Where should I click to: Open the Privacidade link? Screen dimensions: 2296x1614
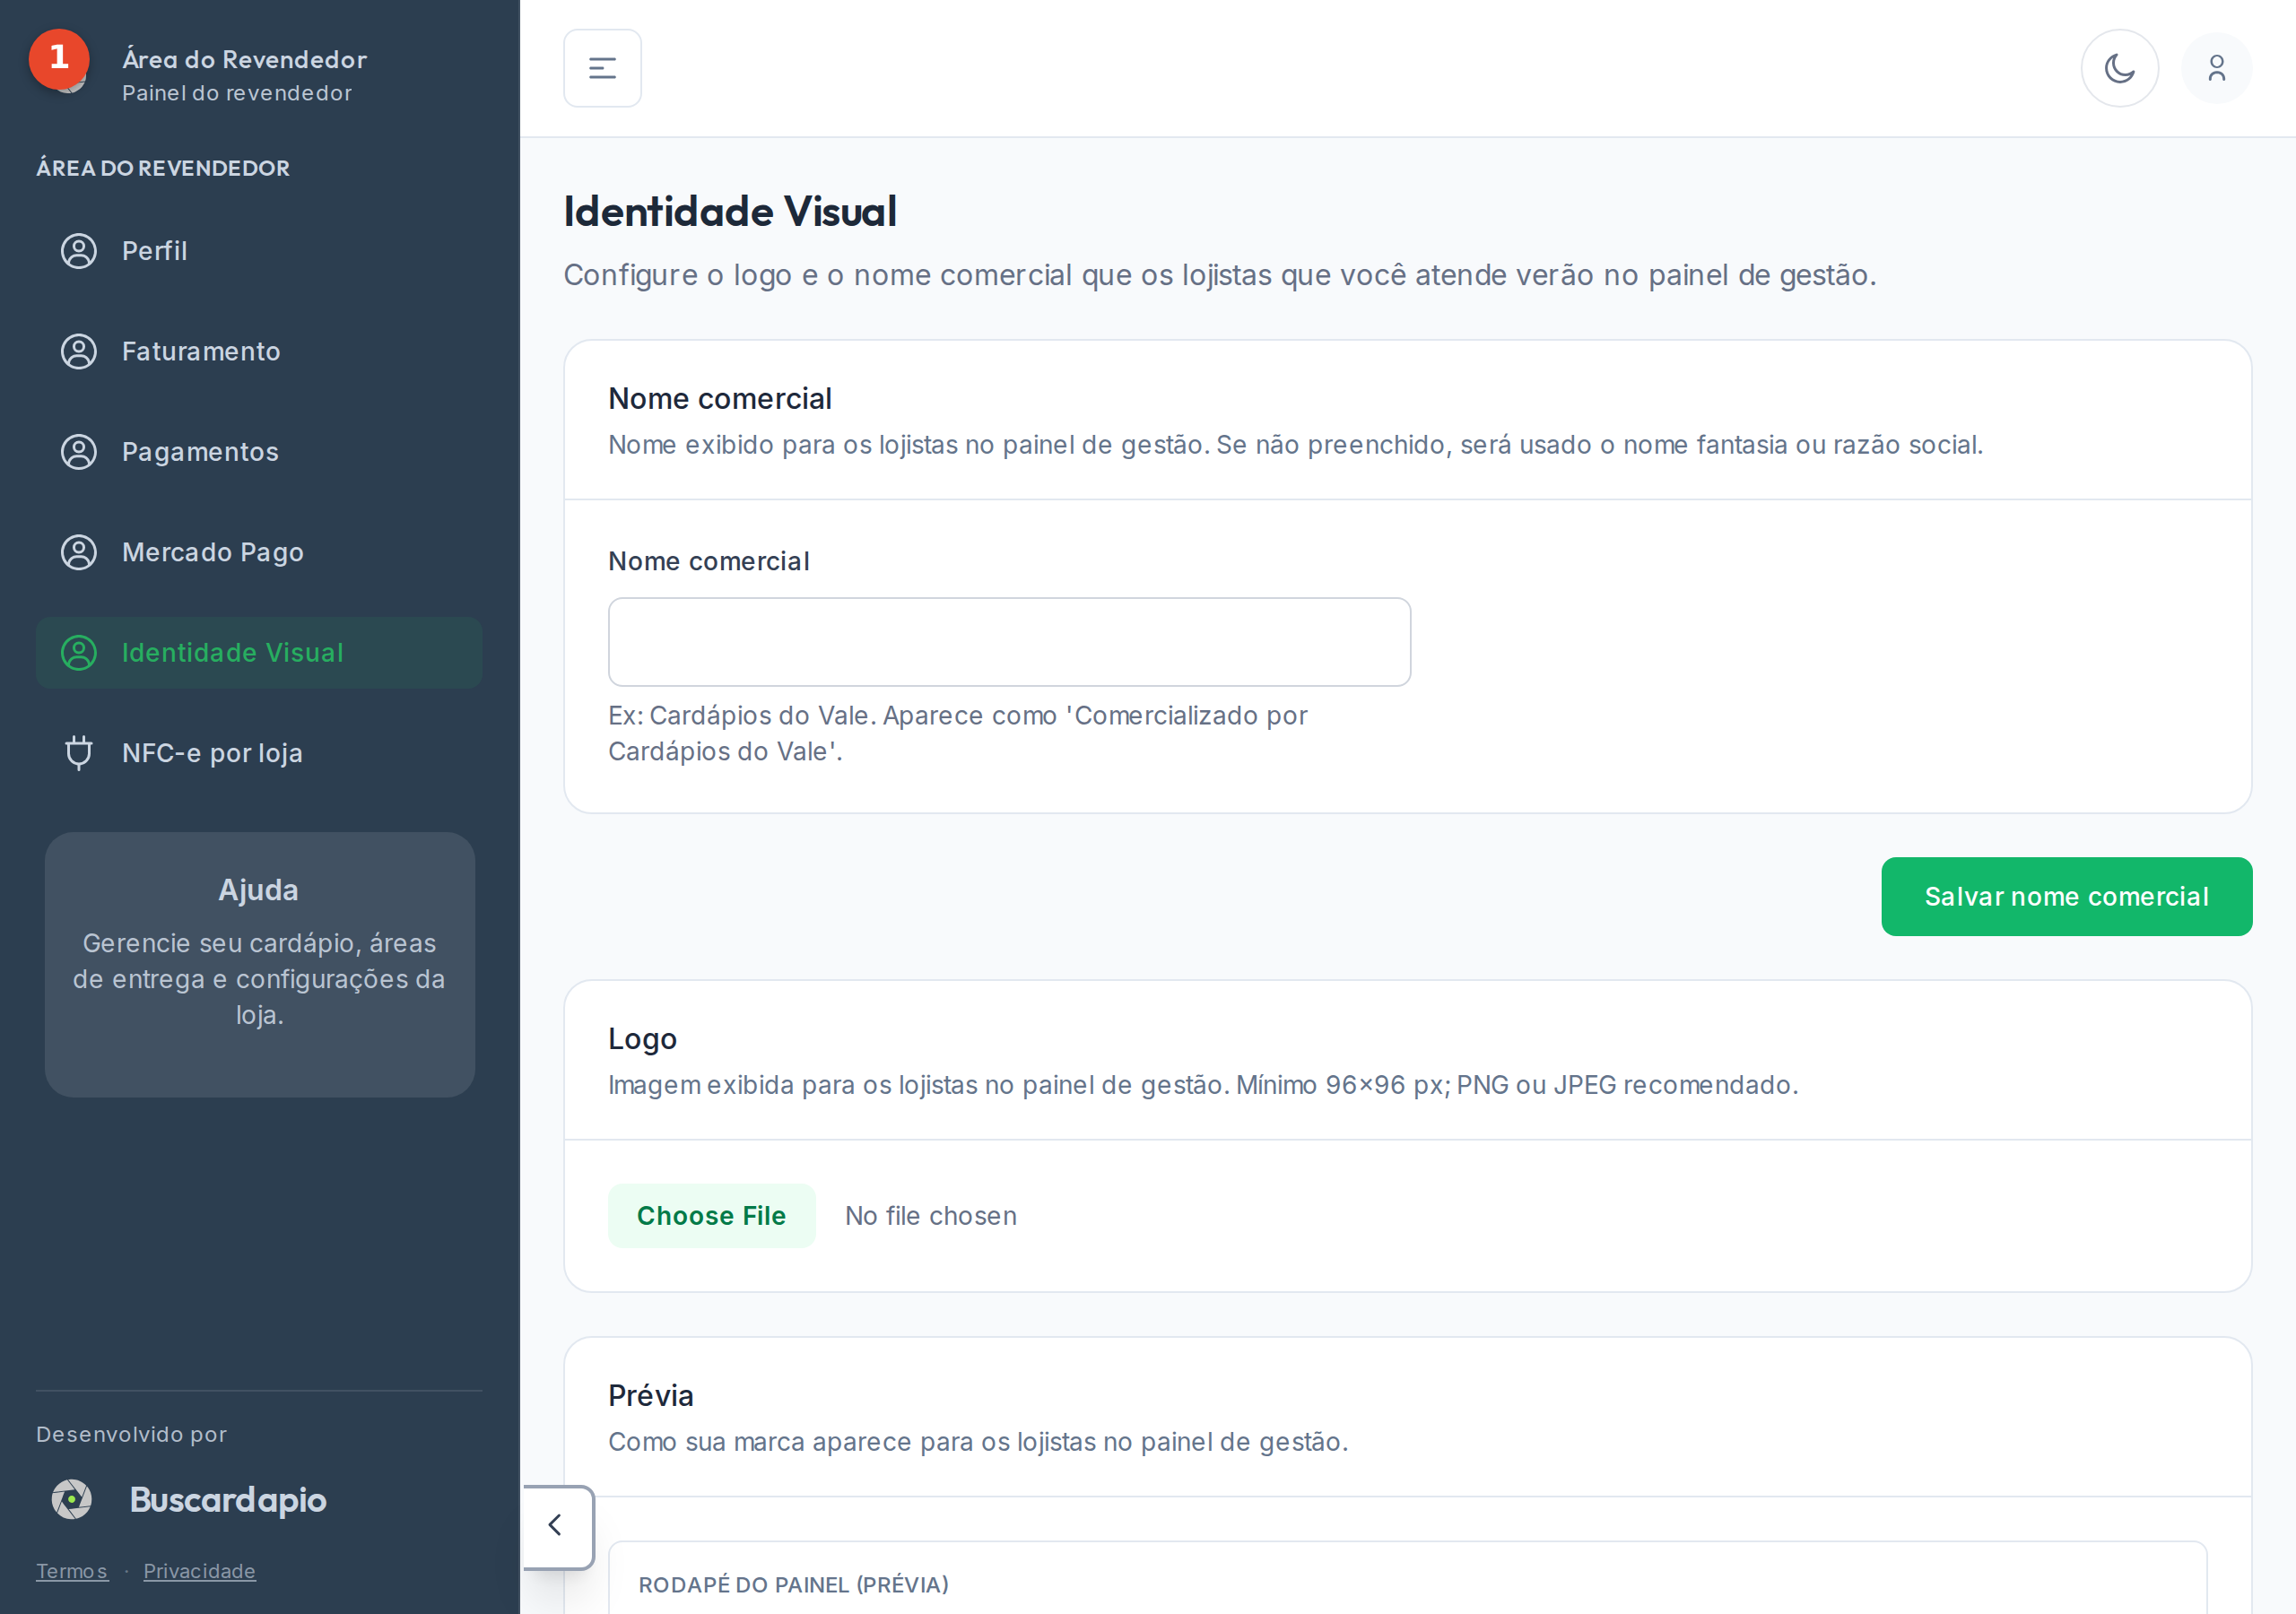tap(199, 1570)
